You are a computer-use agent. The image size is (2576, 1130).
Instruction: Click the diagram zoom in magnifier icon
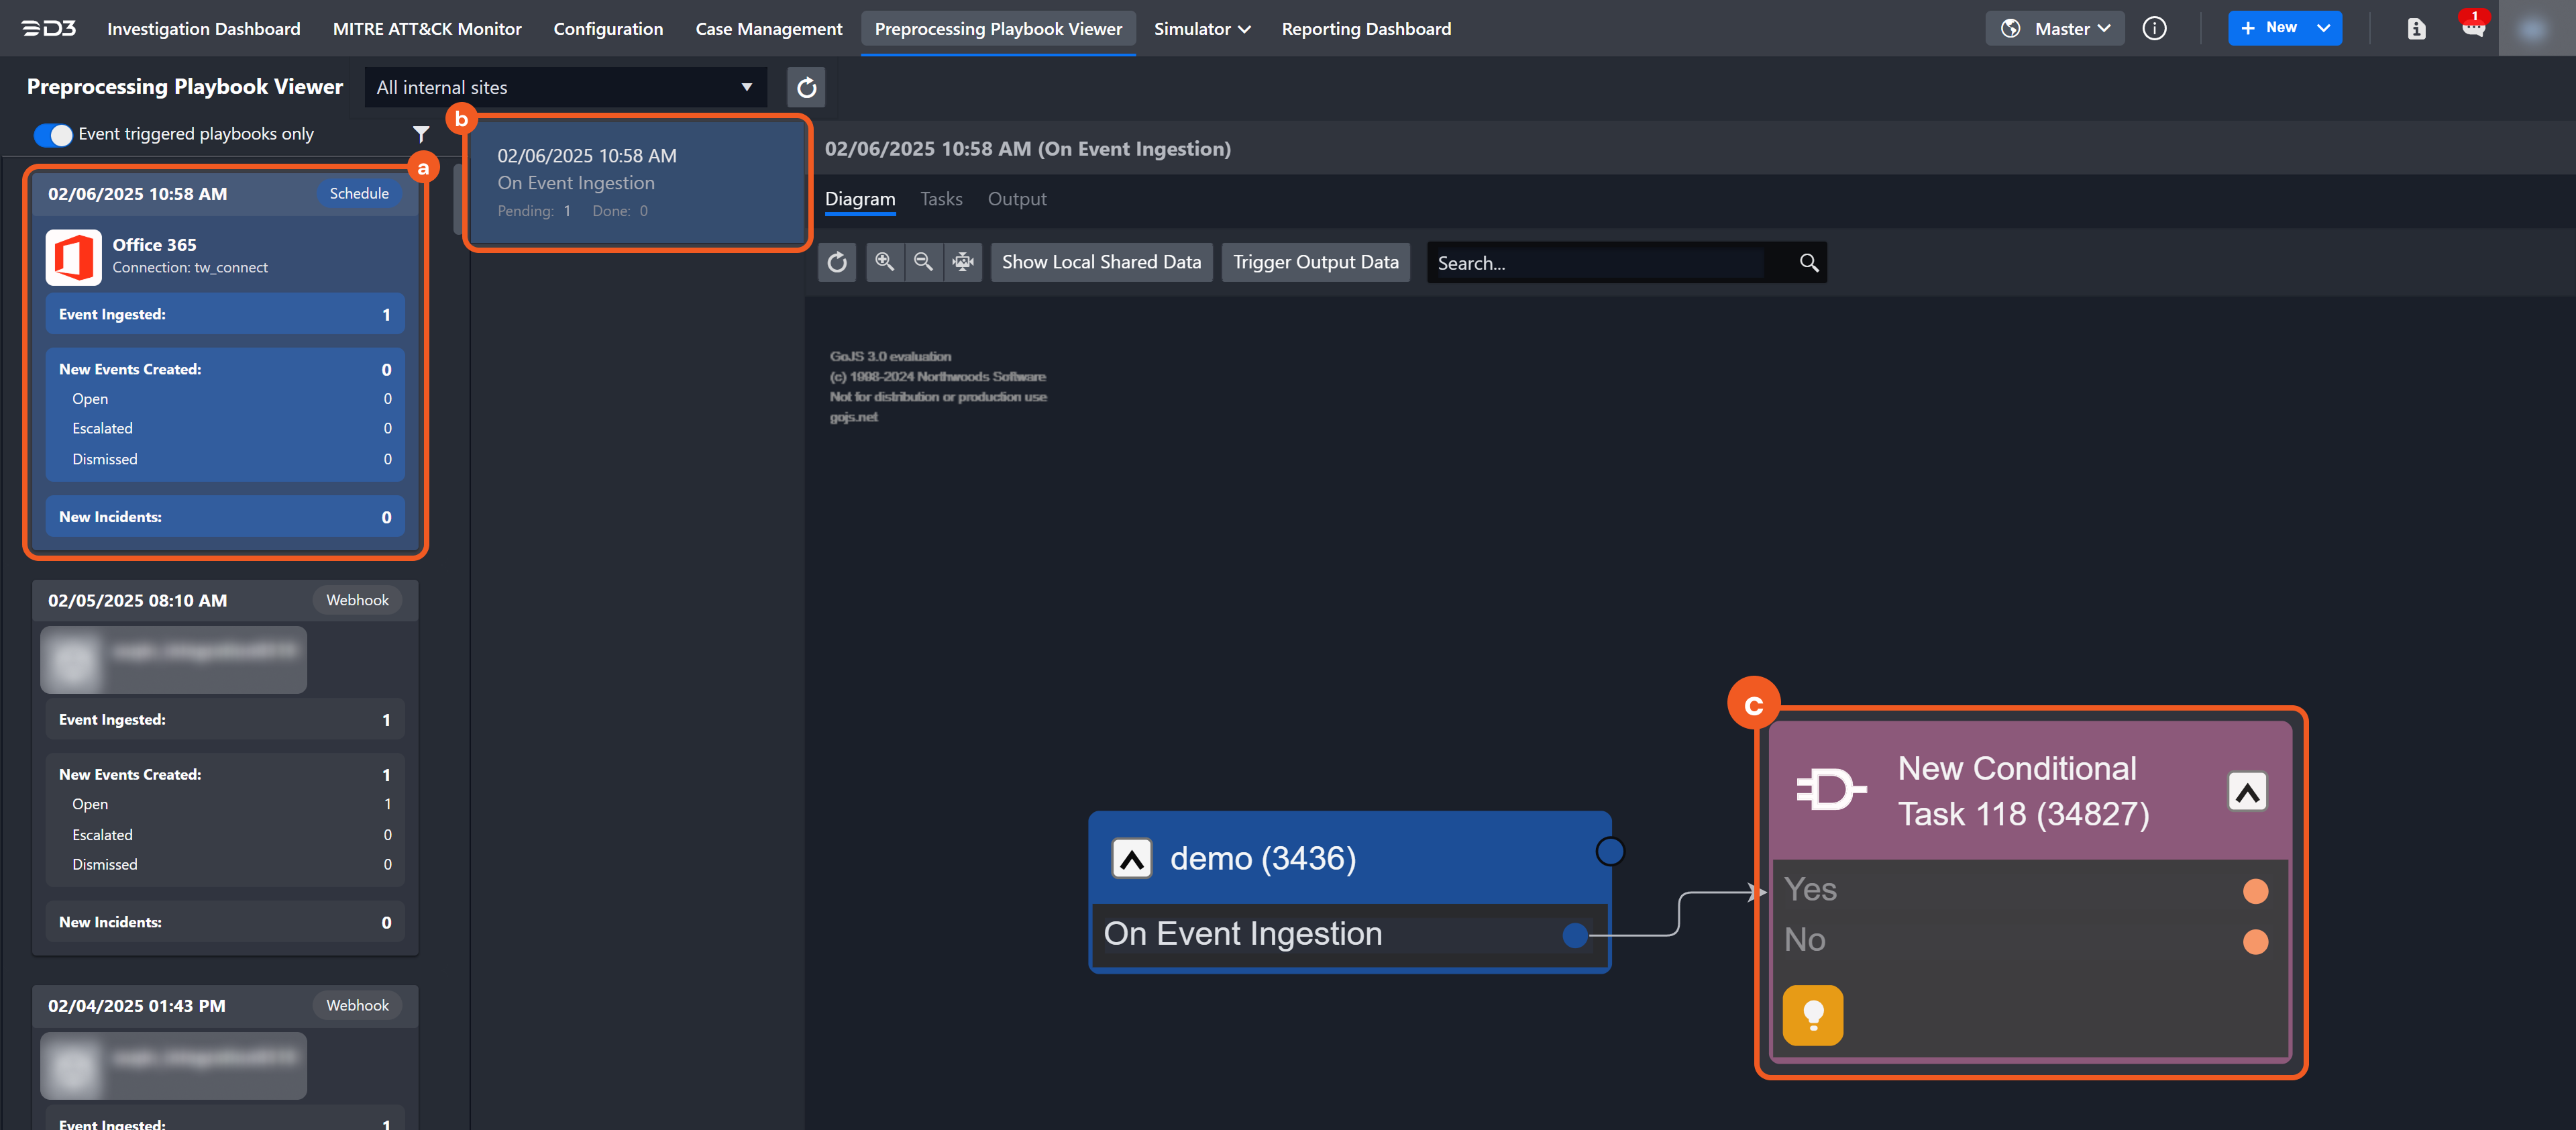coord(884,262)
